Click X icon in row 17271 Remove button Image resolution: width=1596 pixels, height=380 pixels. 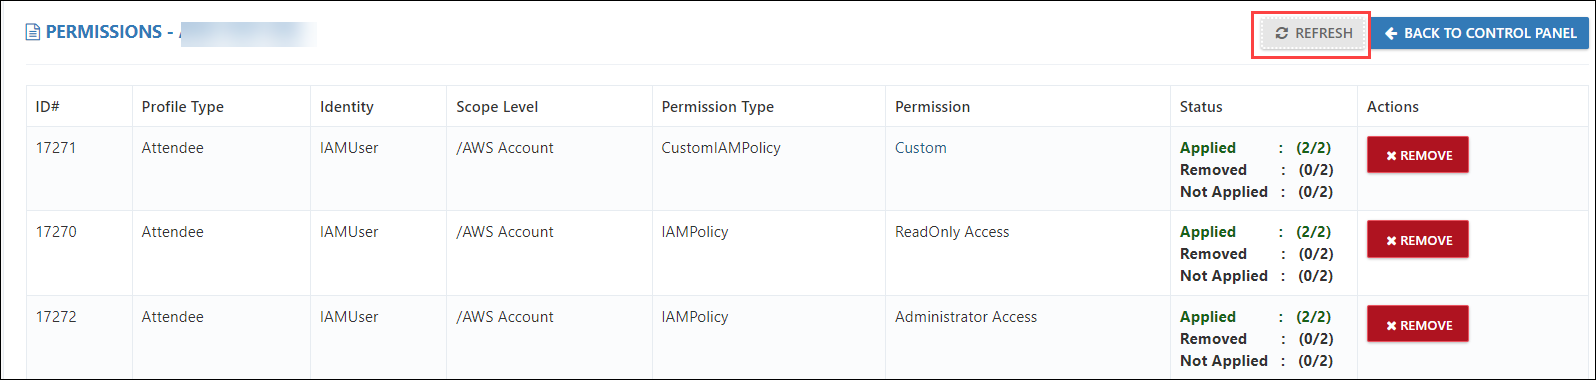click(1390, 156)
